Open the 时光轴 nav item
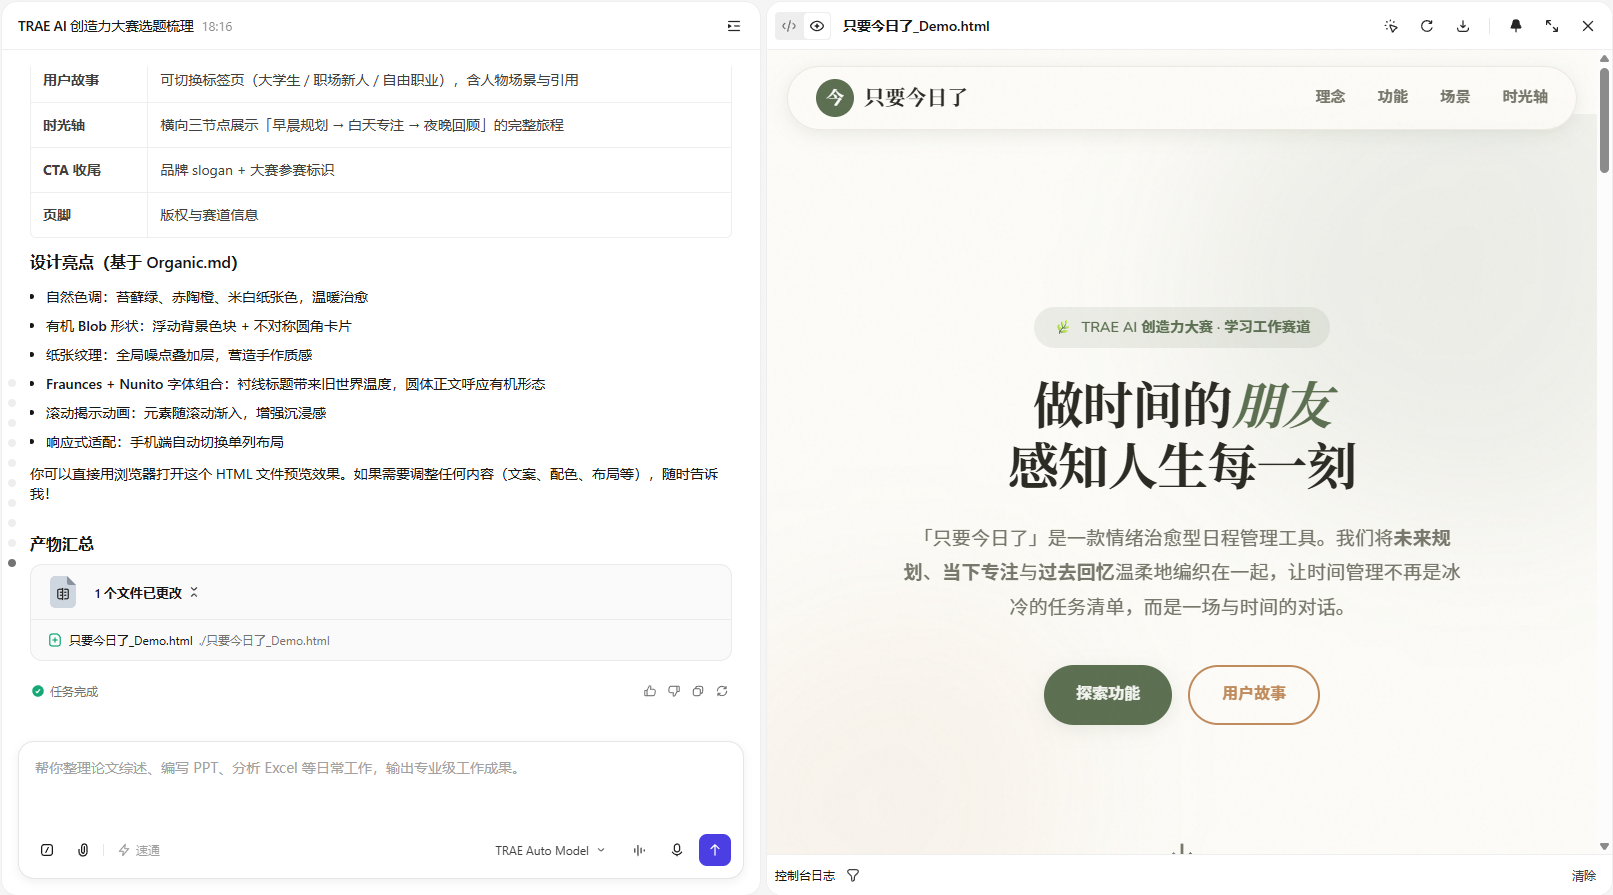The image size is (1613, 895). click(1525, 97)
